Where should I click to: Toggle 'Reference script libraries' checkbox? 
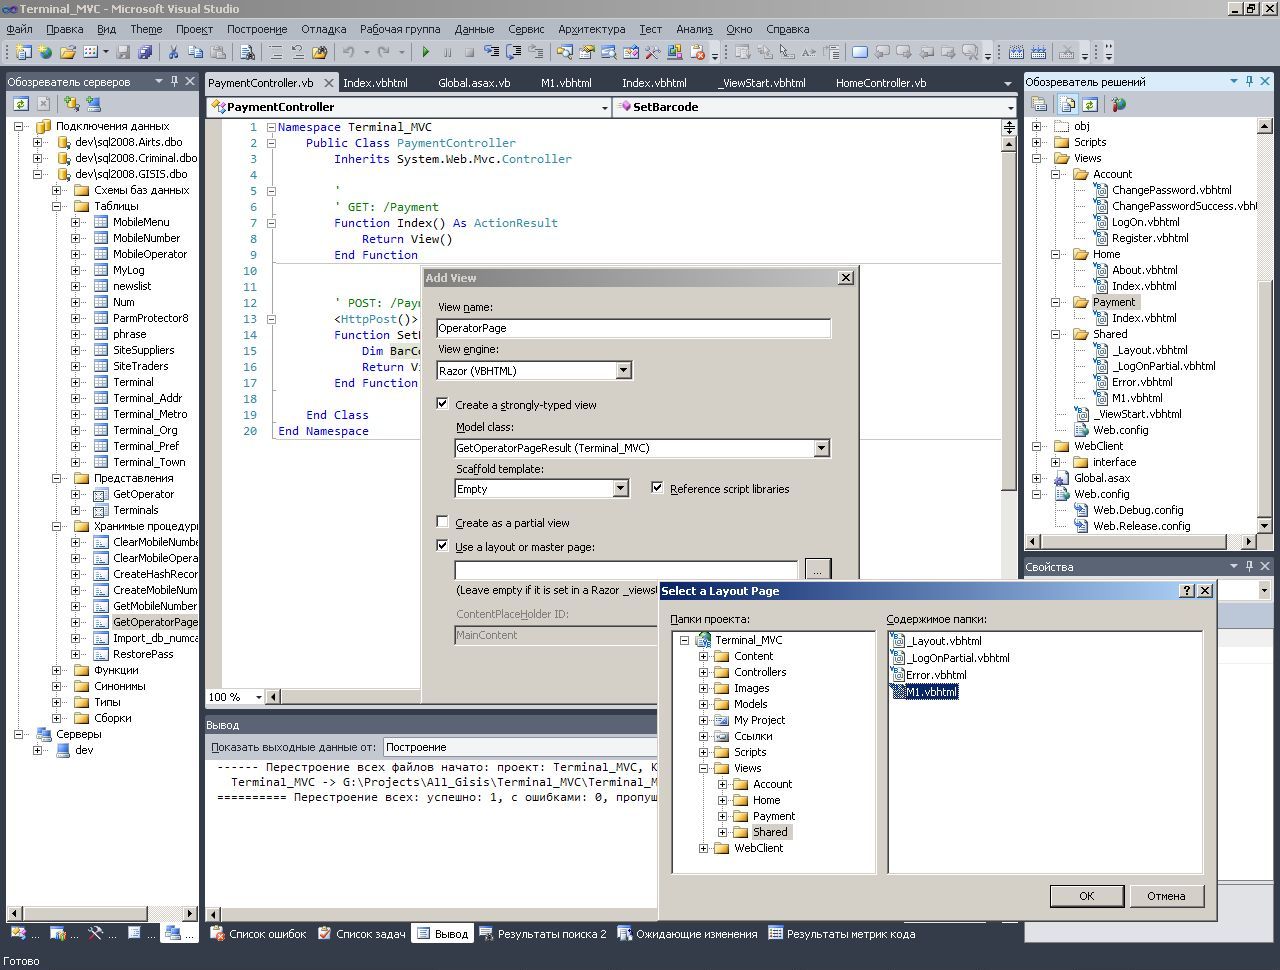point(657,488)
